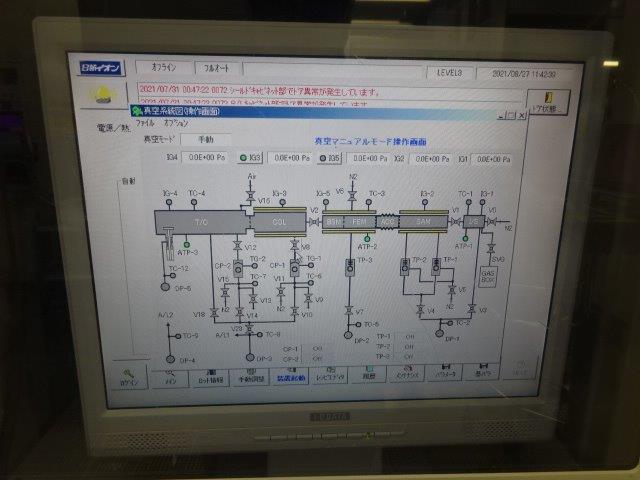Click the V10 valve symbol
Viewport: 640px width, 480px height.
(x=295, y=312)
